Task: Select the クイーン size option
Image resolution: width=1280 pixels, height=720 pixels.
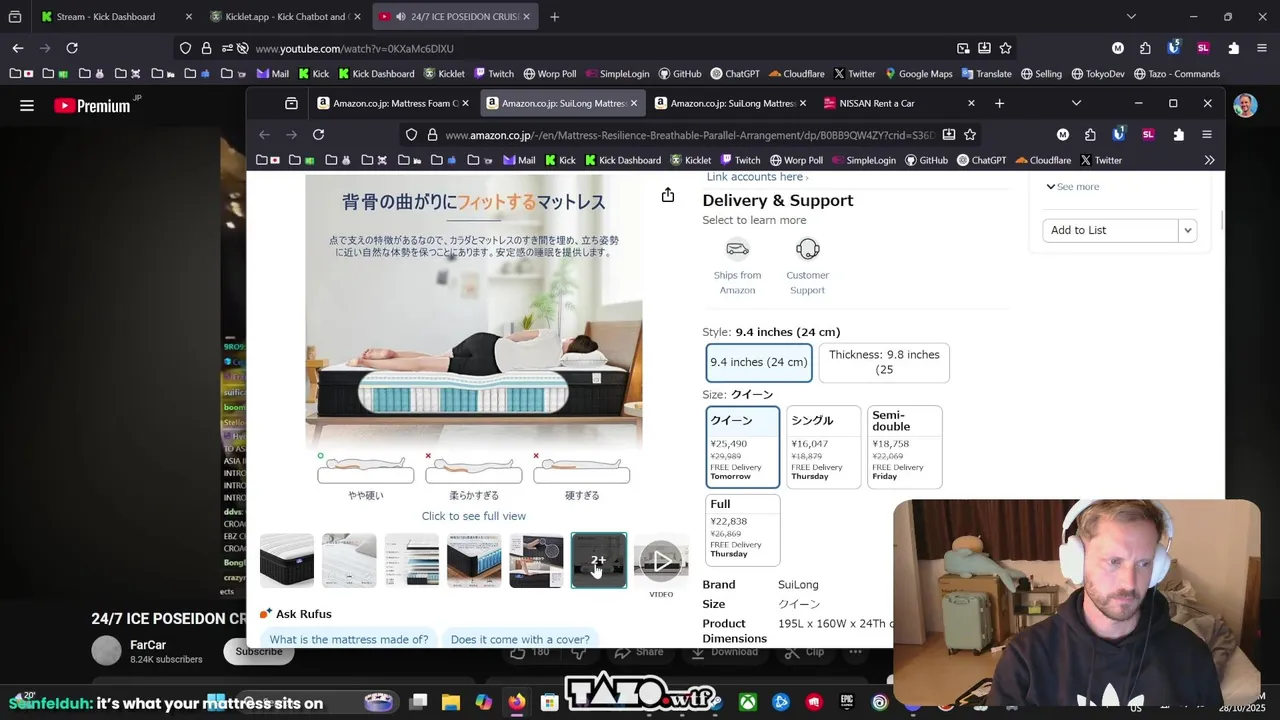Action: [x=743, y=447]
